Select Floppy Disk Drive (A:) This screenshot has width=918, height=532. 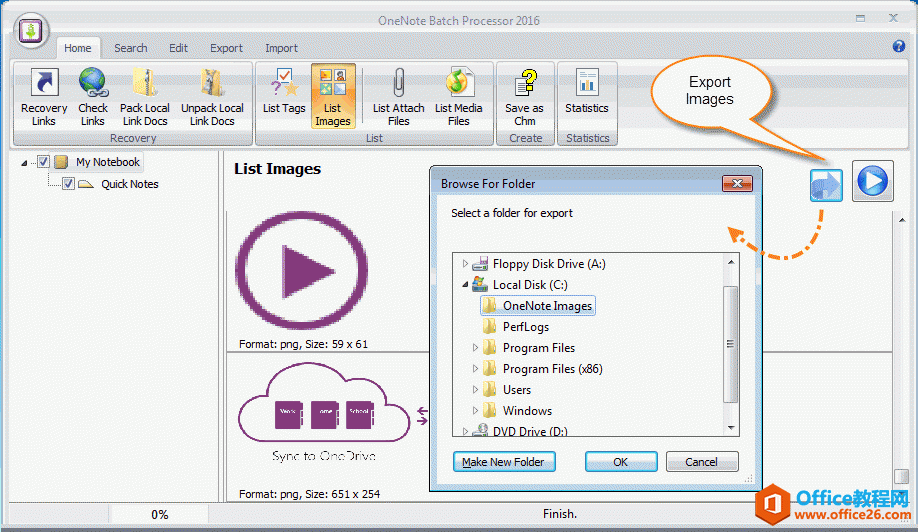539,264
